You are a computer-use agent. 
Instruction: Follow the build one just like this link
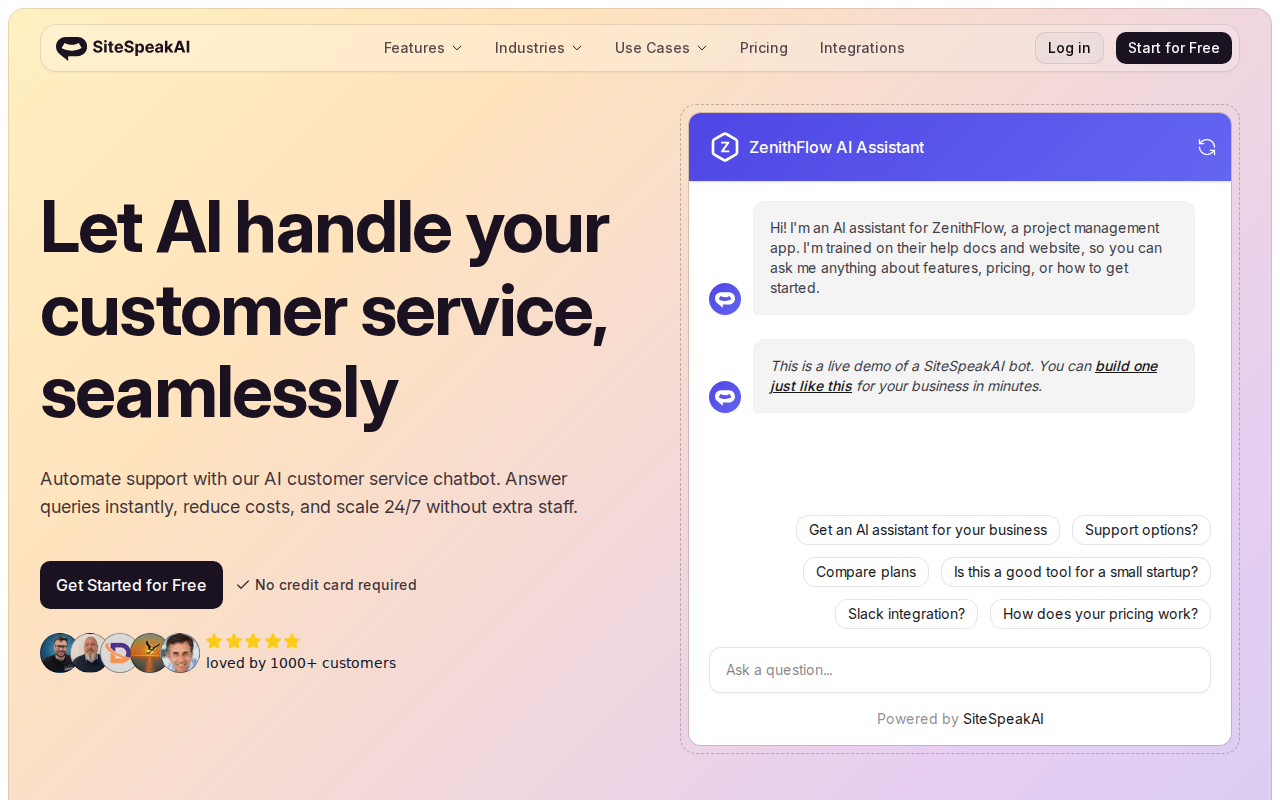1126,366
